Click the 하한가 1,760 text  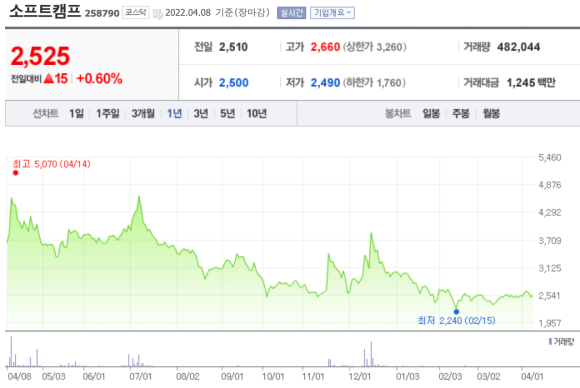(x=374, y=82)
